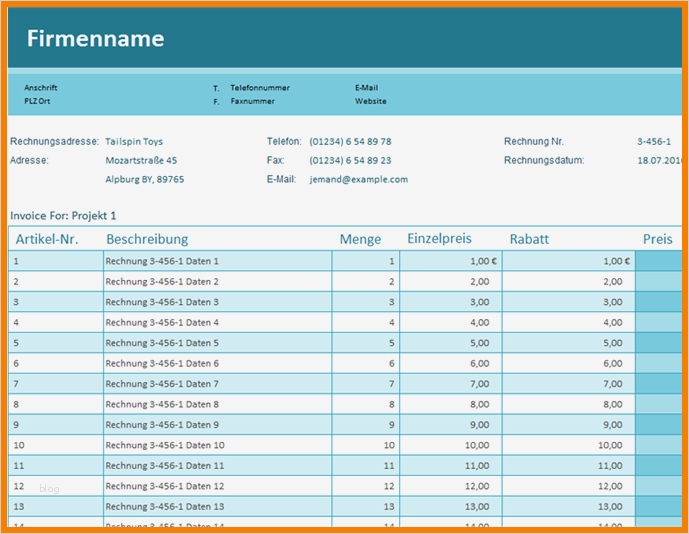Select the Artikel-Nr. column header
Image resolution: width=689 pixels, height=534 pixels.
pos(47,239)
